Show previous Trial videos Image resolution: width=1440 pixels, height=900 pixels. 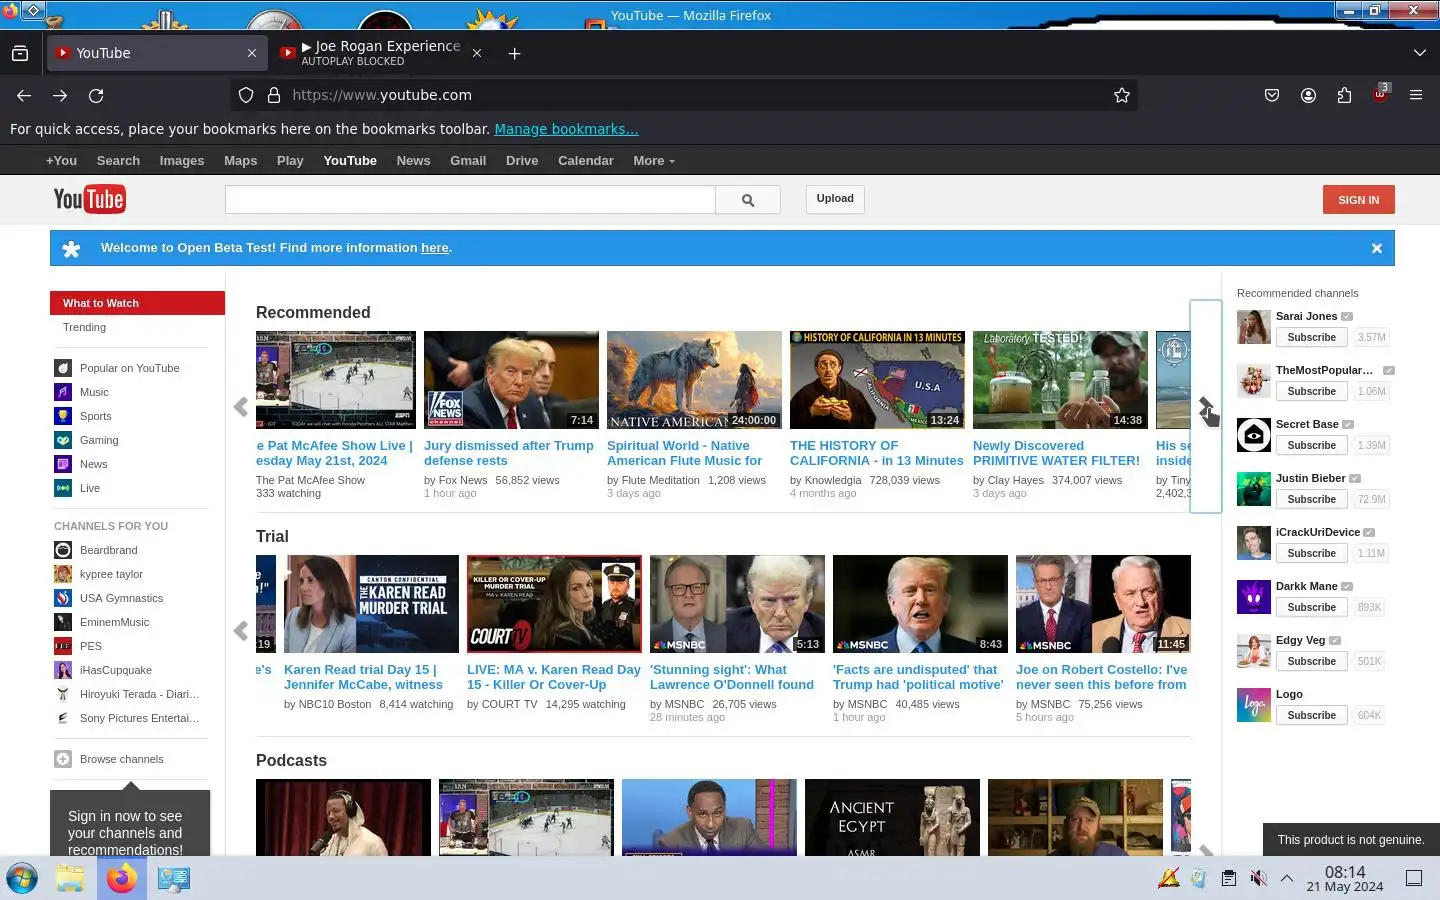(x=240, y=631)
